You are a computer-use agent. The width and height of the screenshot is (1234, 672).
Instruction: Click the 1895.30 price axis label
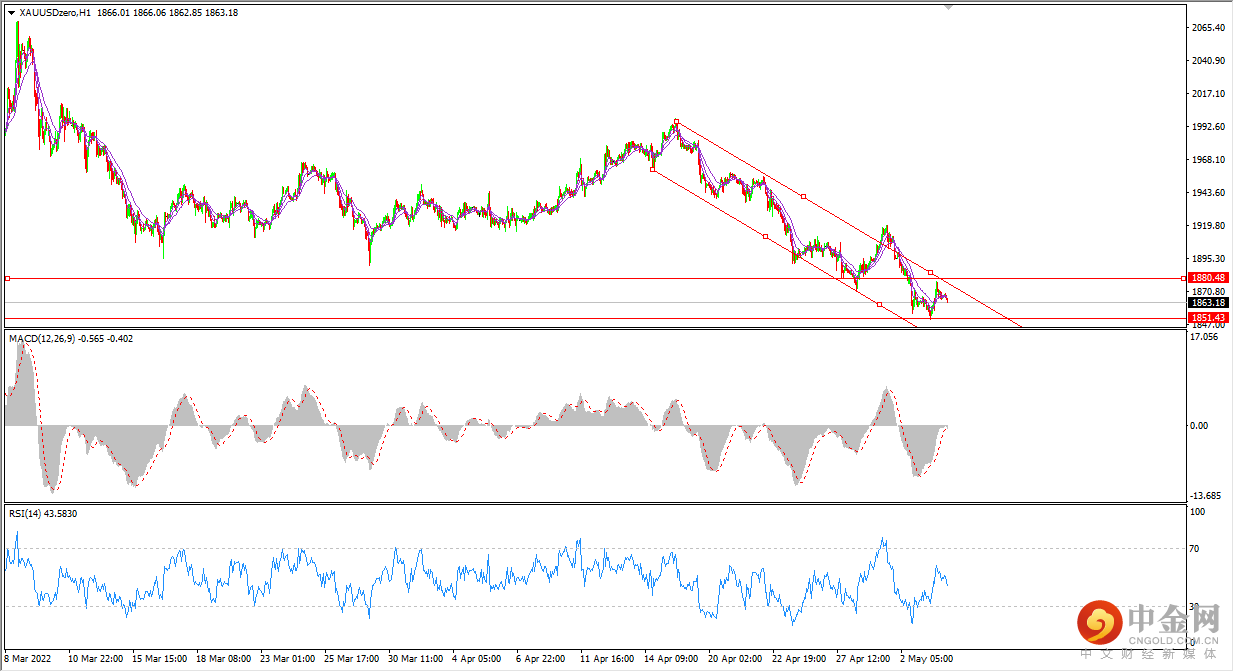1210,259
